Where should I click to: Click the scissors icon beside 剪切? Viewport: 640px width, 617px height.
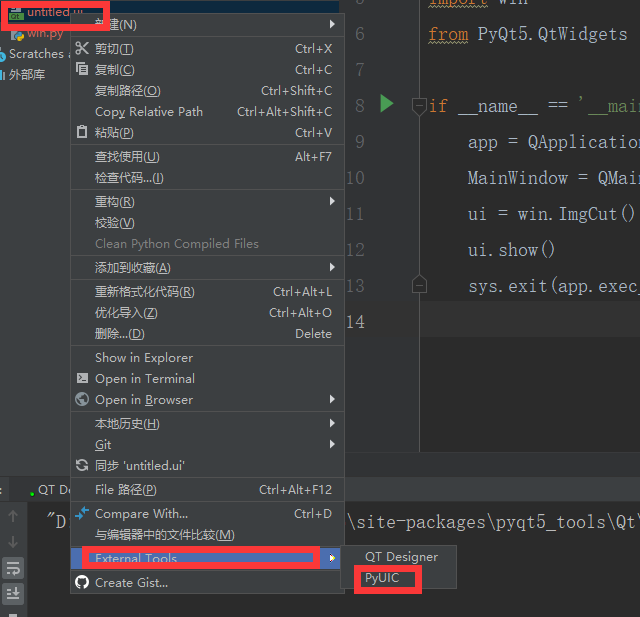click(x=83, y=49)
